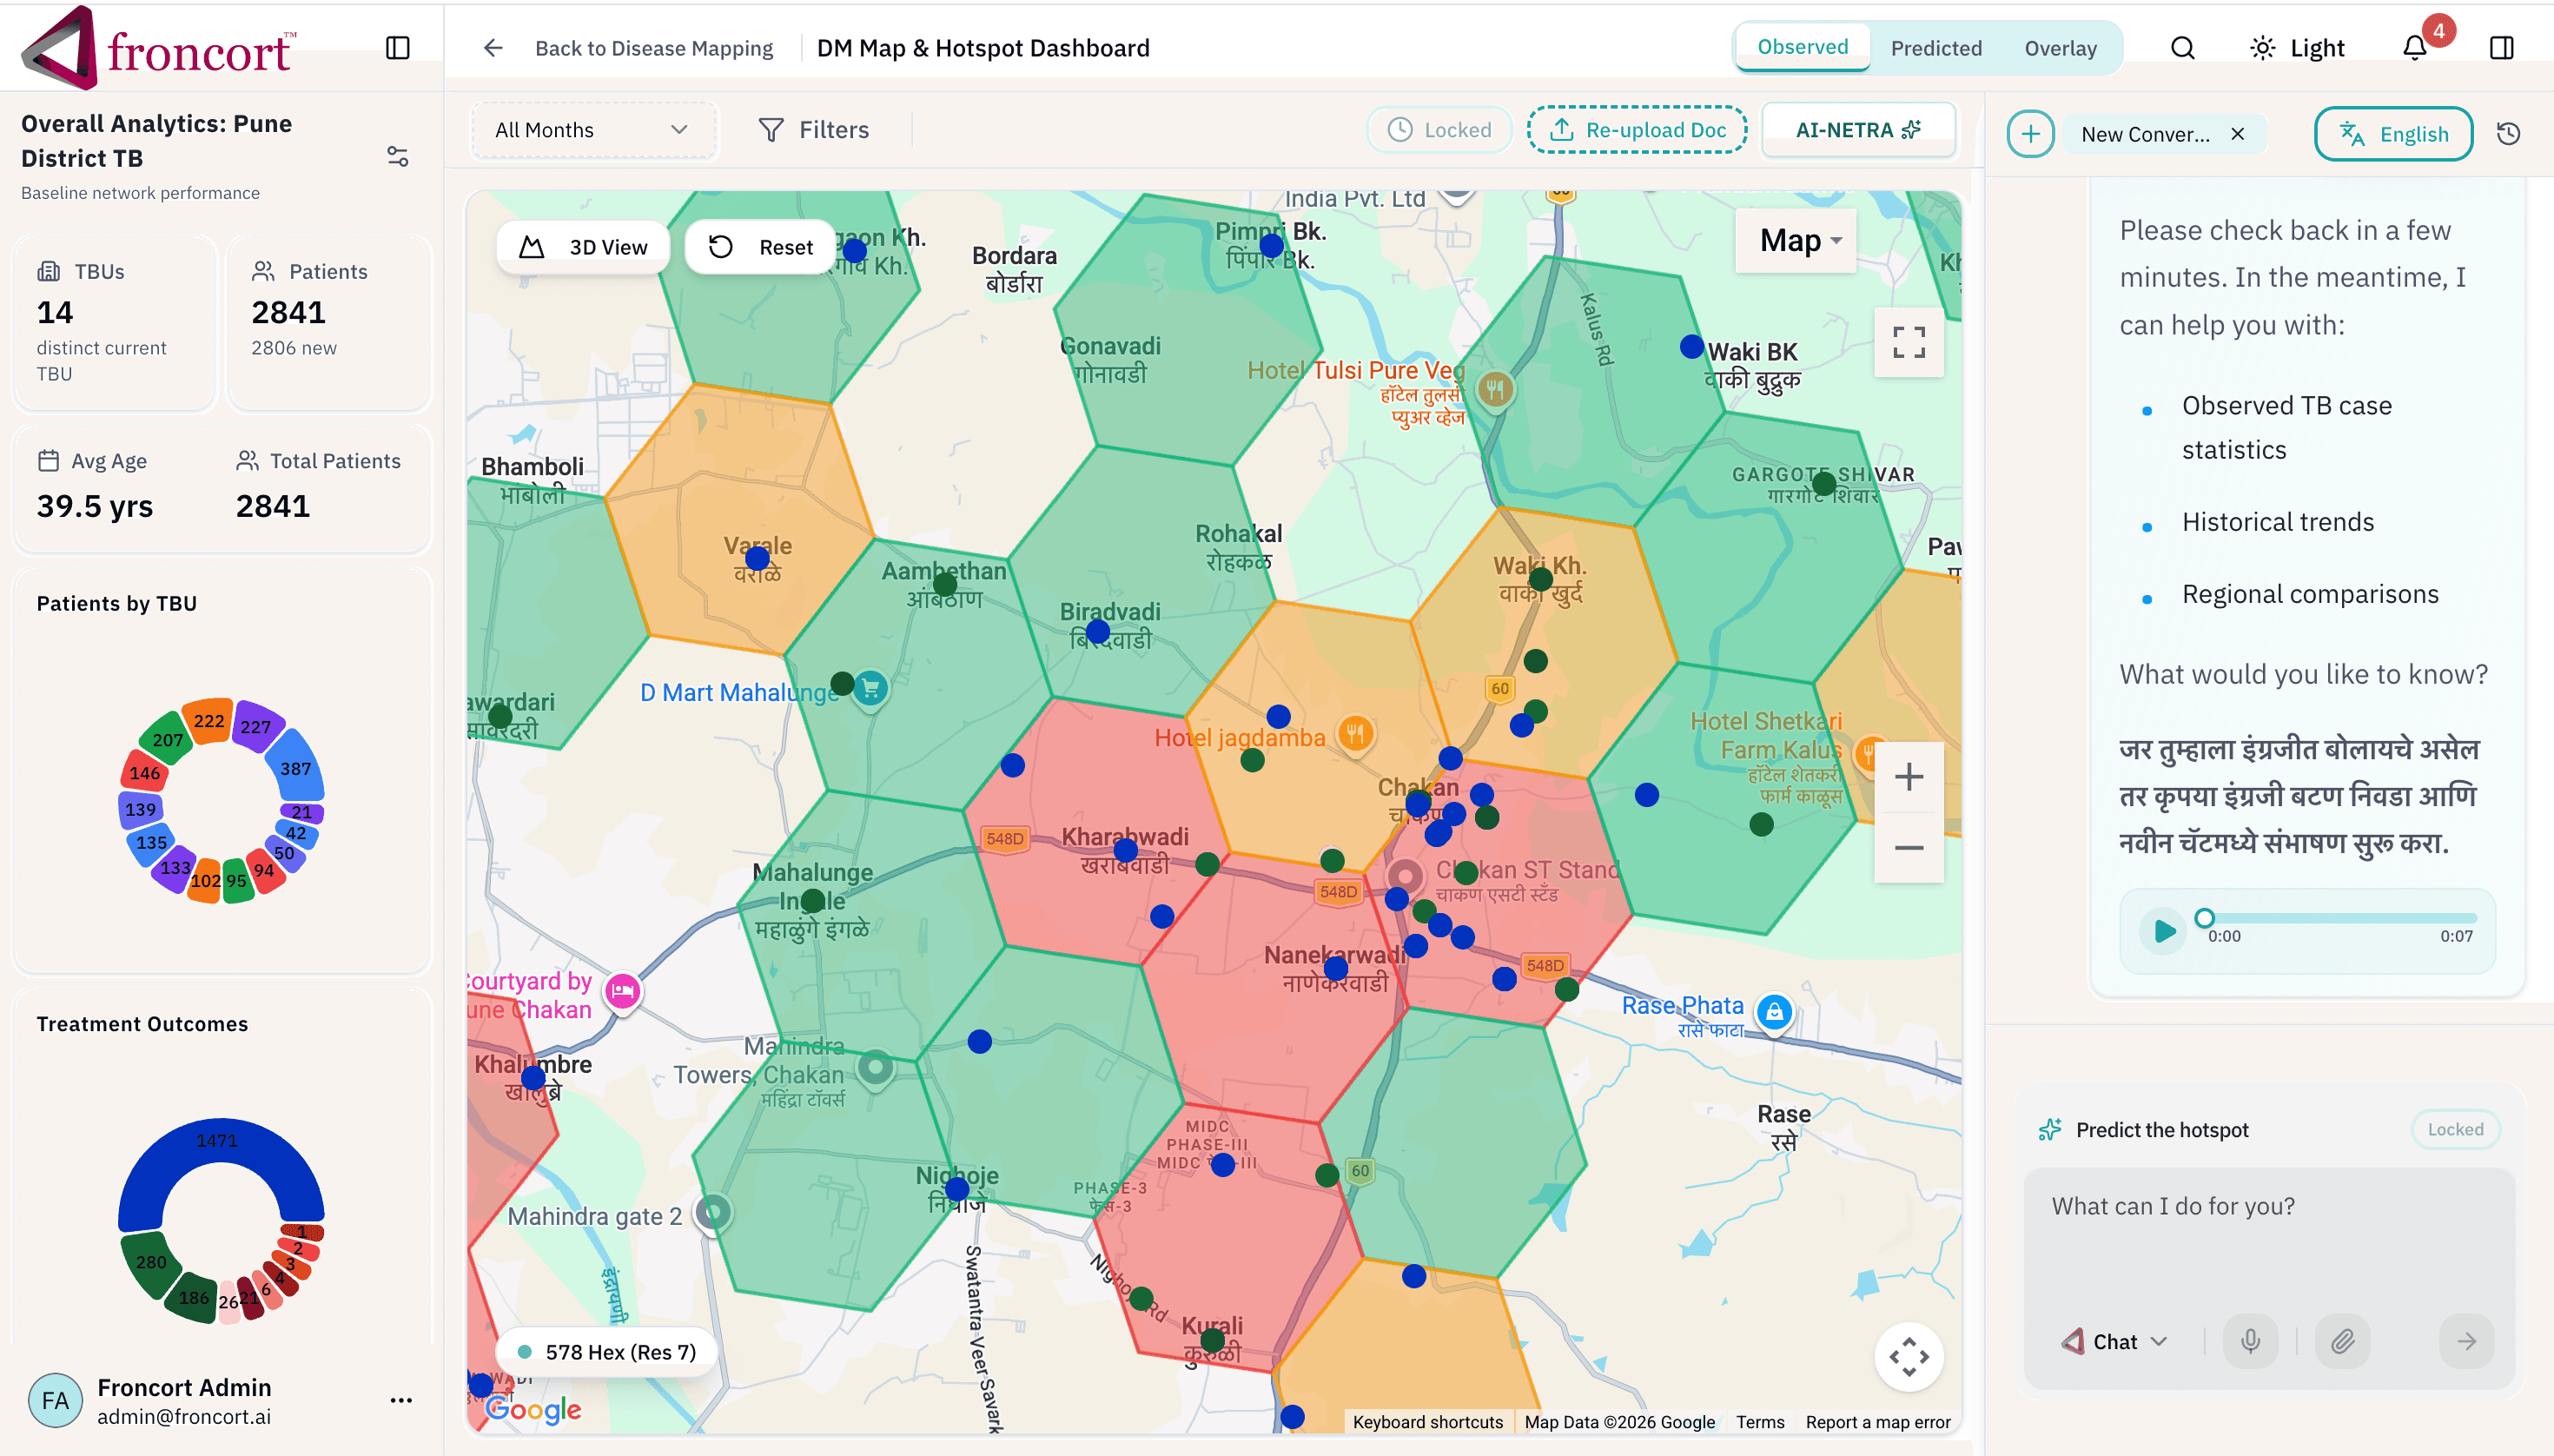Viewport: 2554px width, 1456px height.
Task: Collapse the left sidebar panel
Action: [x=399, y=47]
